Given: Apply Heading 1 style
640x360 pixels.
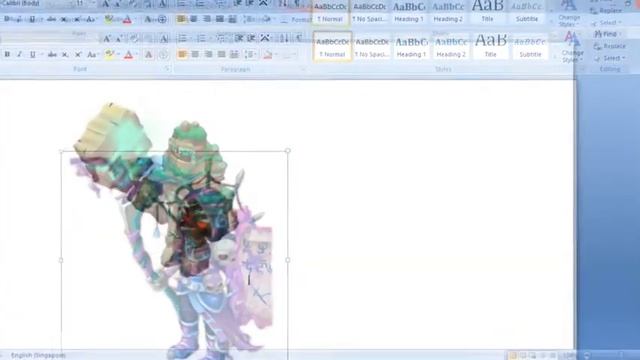Looking at the screenshot, I should [411, 47].
